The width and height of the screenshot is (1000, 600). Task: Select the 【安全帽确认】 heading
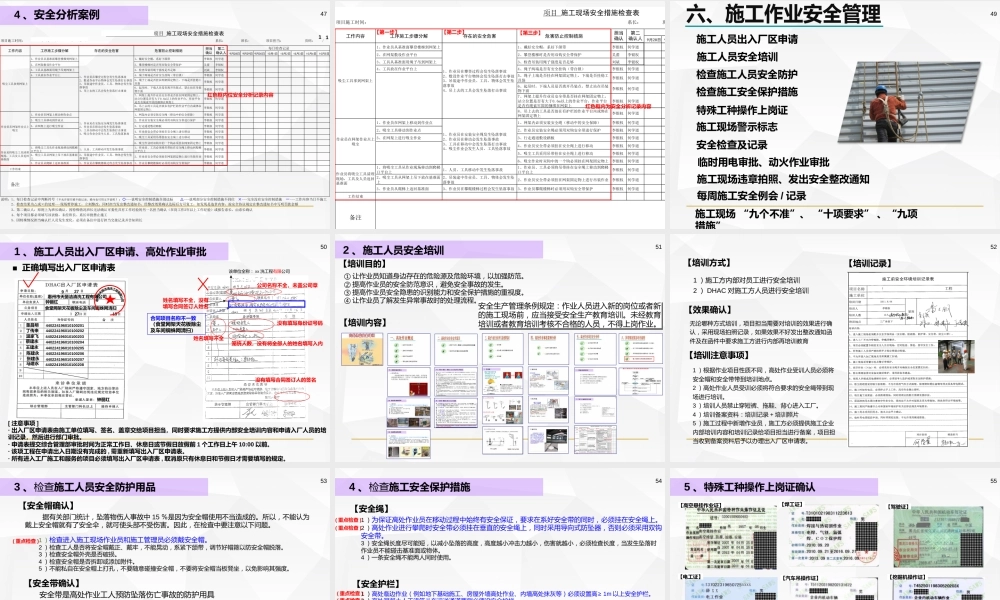(48, 506)
